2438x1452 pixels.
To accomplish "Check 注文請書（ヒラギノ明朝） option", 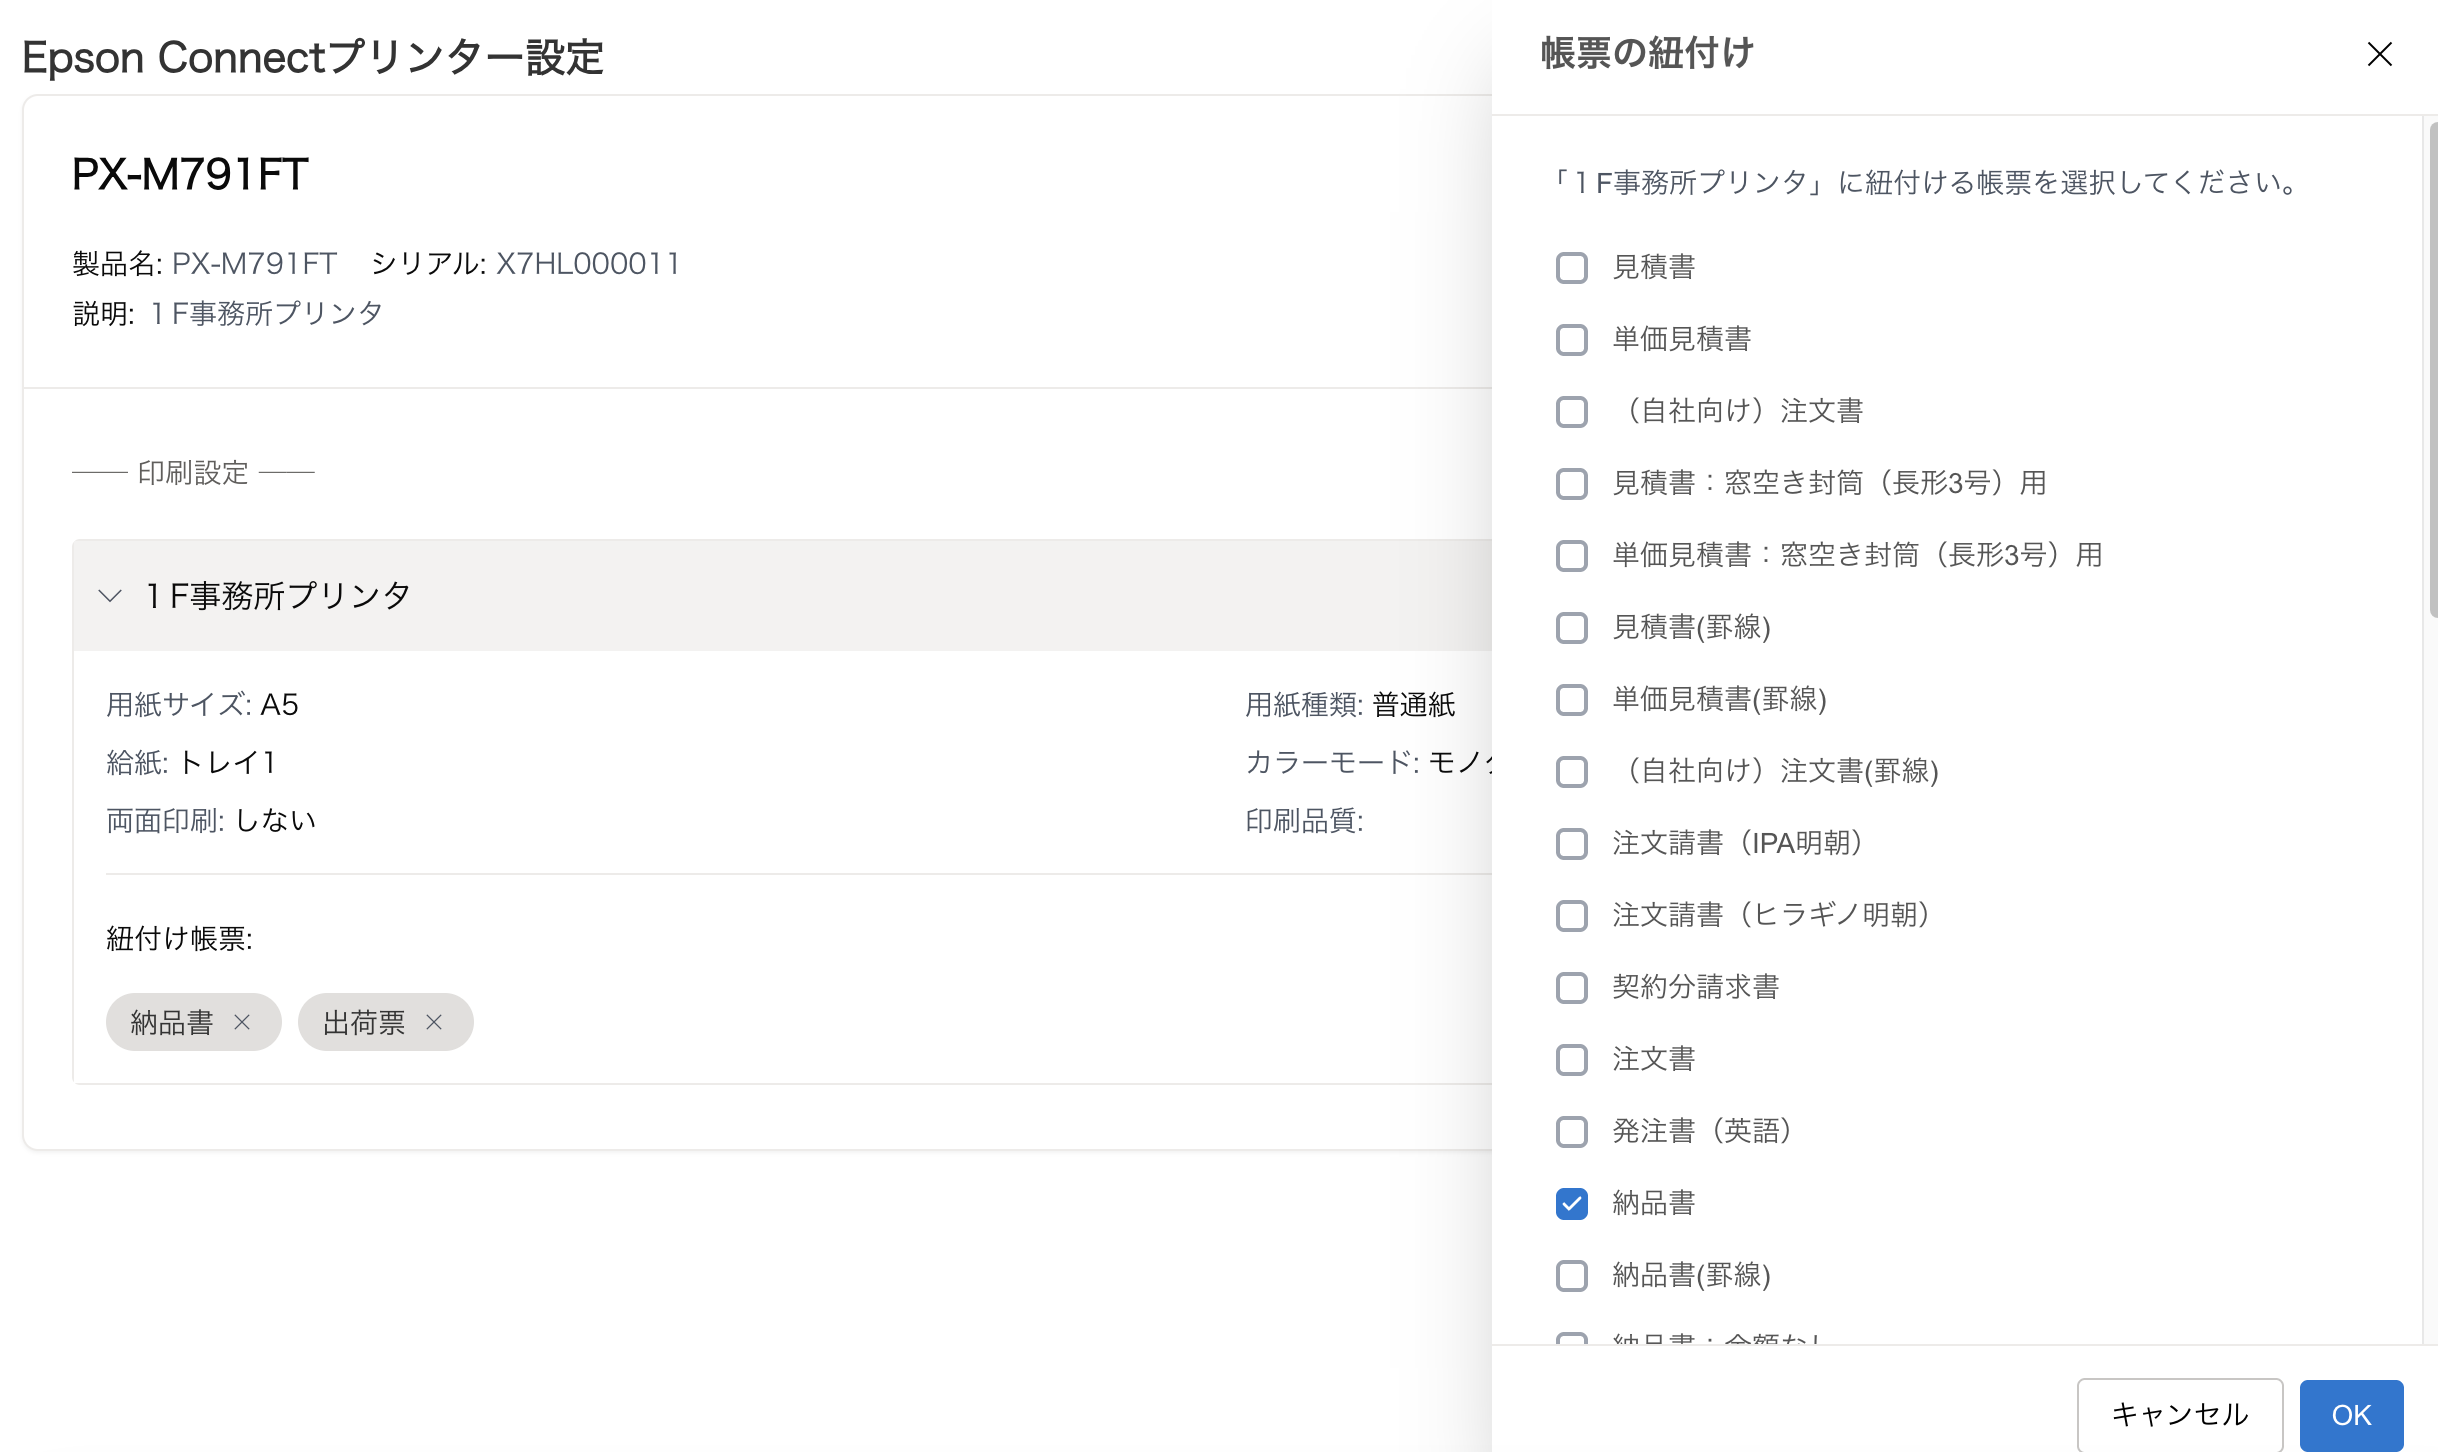I will click(x=1572, y=916).
